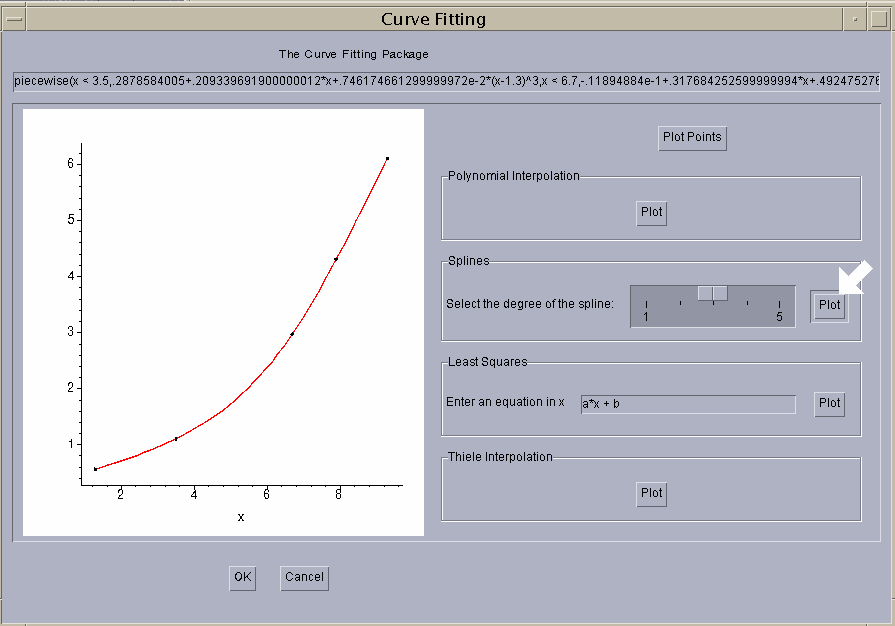This screenshot has width=895, height=626.
Task: Minimize the Curve Fitting window
Action: (855, 19)
